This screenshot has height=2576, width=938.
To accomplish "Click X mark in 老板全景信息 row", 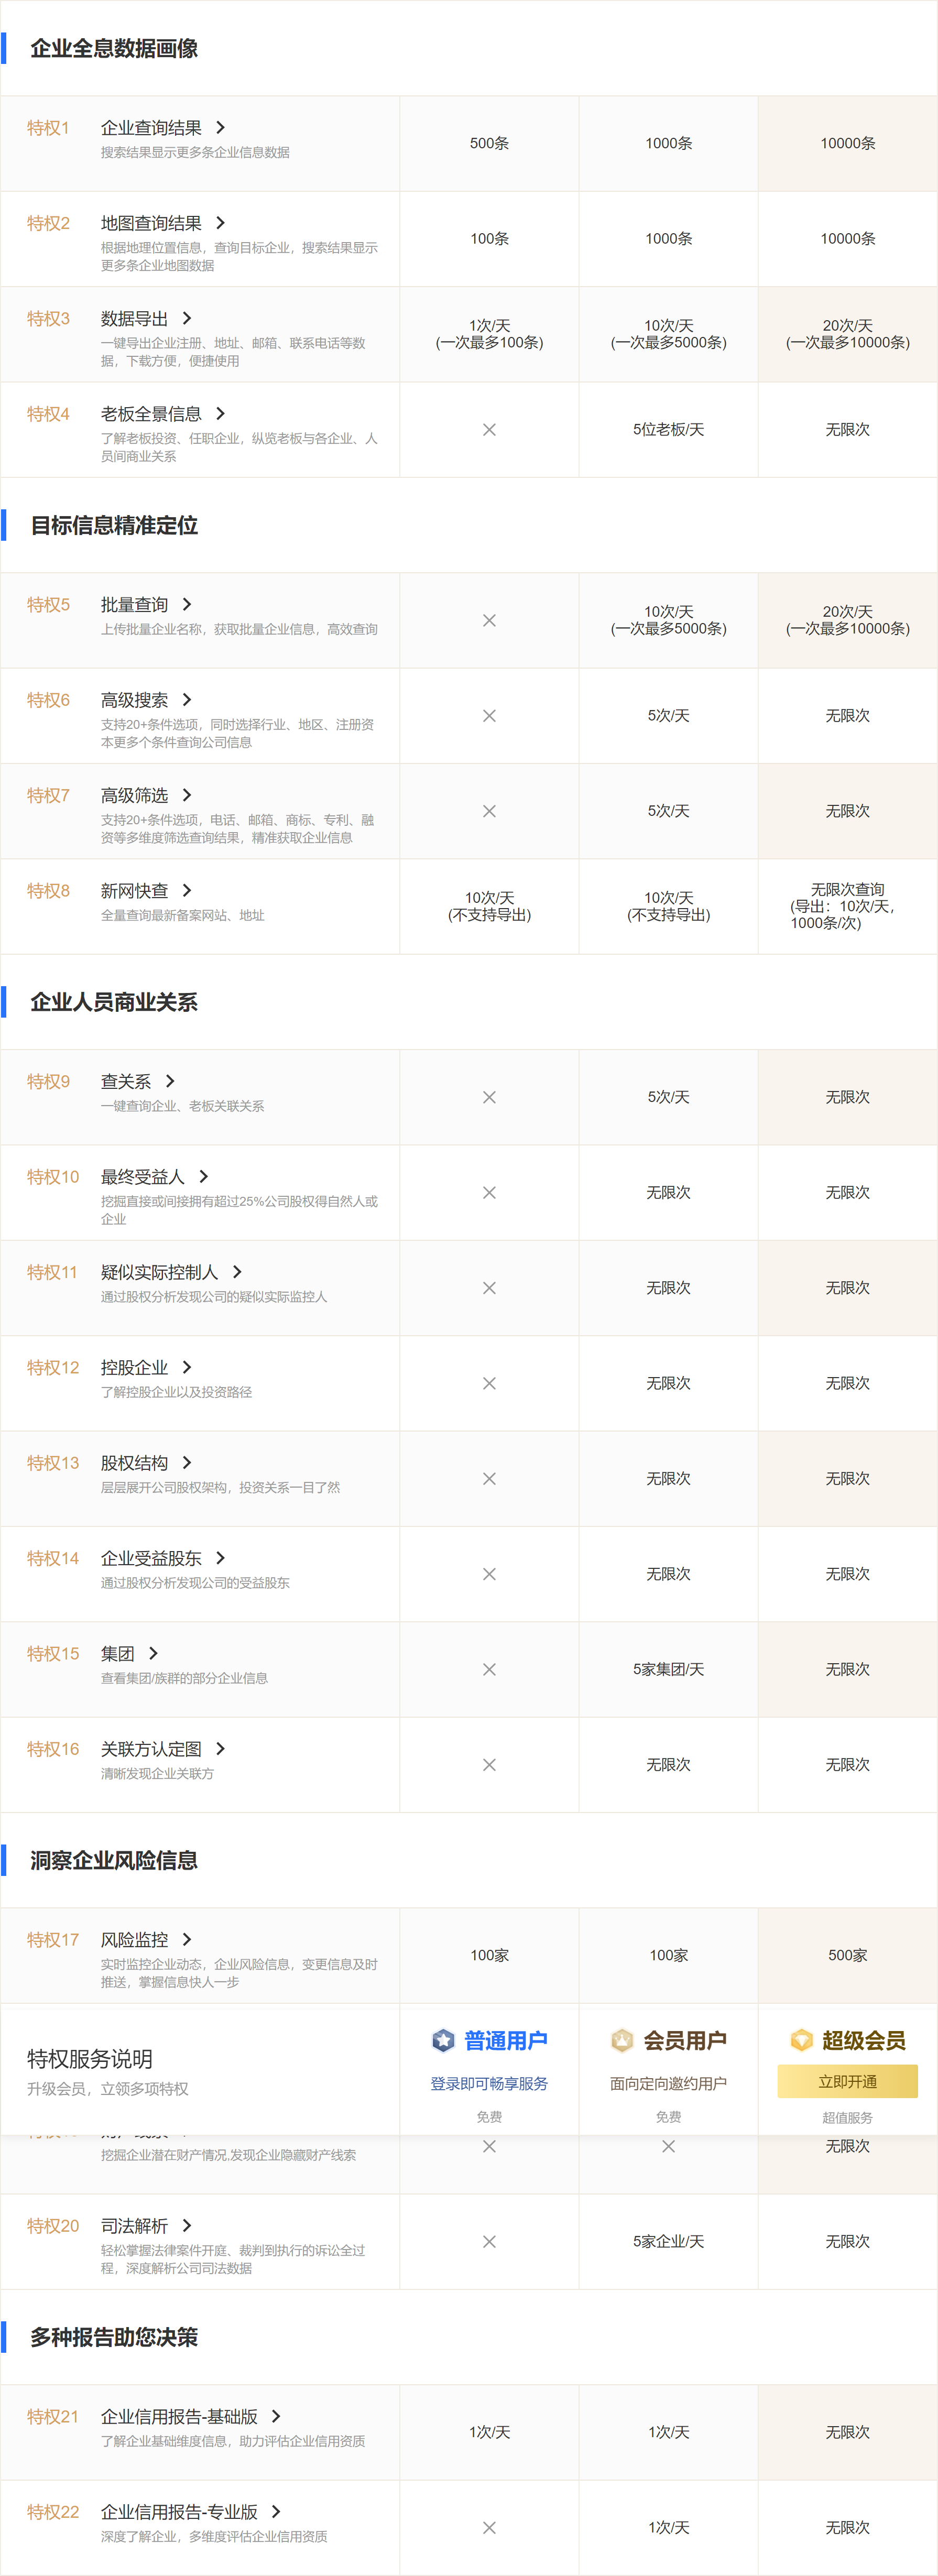I will point(489,430).
